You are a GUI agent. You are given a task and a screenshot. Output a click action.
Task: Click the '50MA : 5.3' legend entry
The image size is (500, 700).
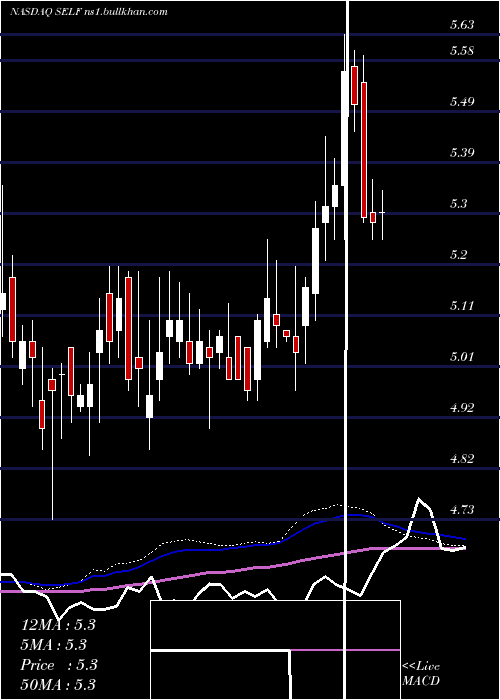(x=58, y=685)
